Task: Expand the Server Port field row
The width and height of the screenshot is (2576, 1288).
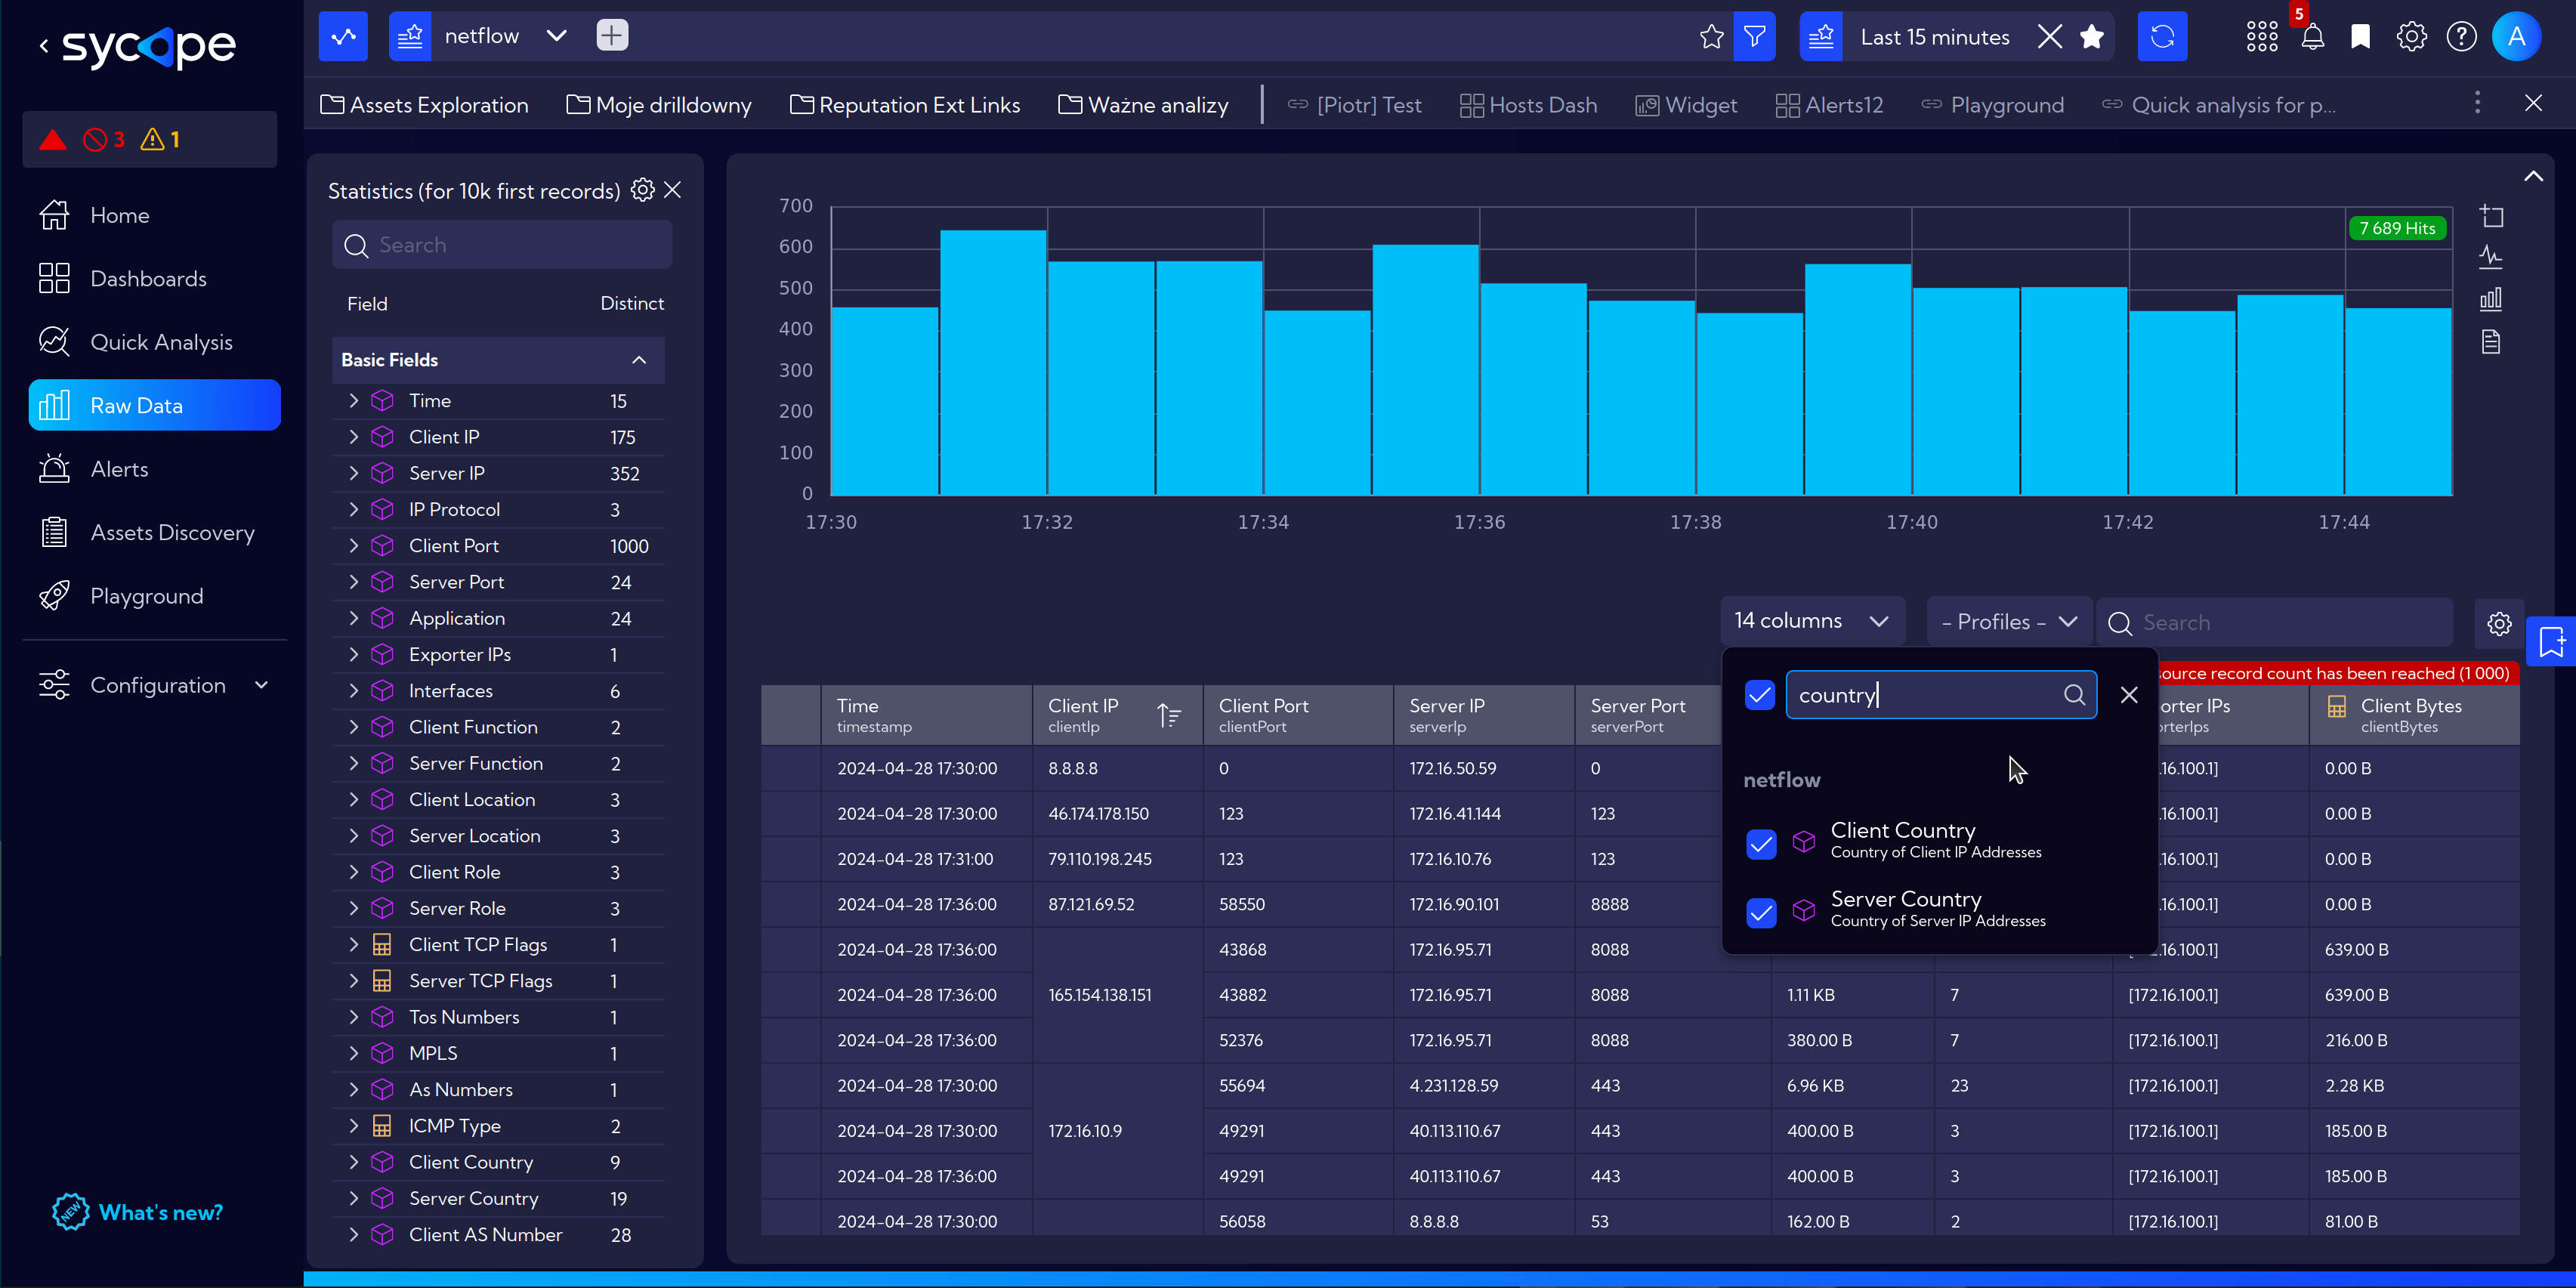Action: pos(353,582)
